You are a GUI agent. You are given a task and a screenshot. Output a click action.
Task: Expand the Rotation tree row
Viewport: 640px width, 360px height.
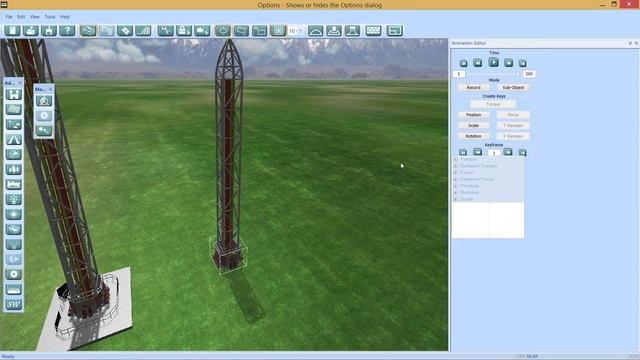[x=456, y=192]
